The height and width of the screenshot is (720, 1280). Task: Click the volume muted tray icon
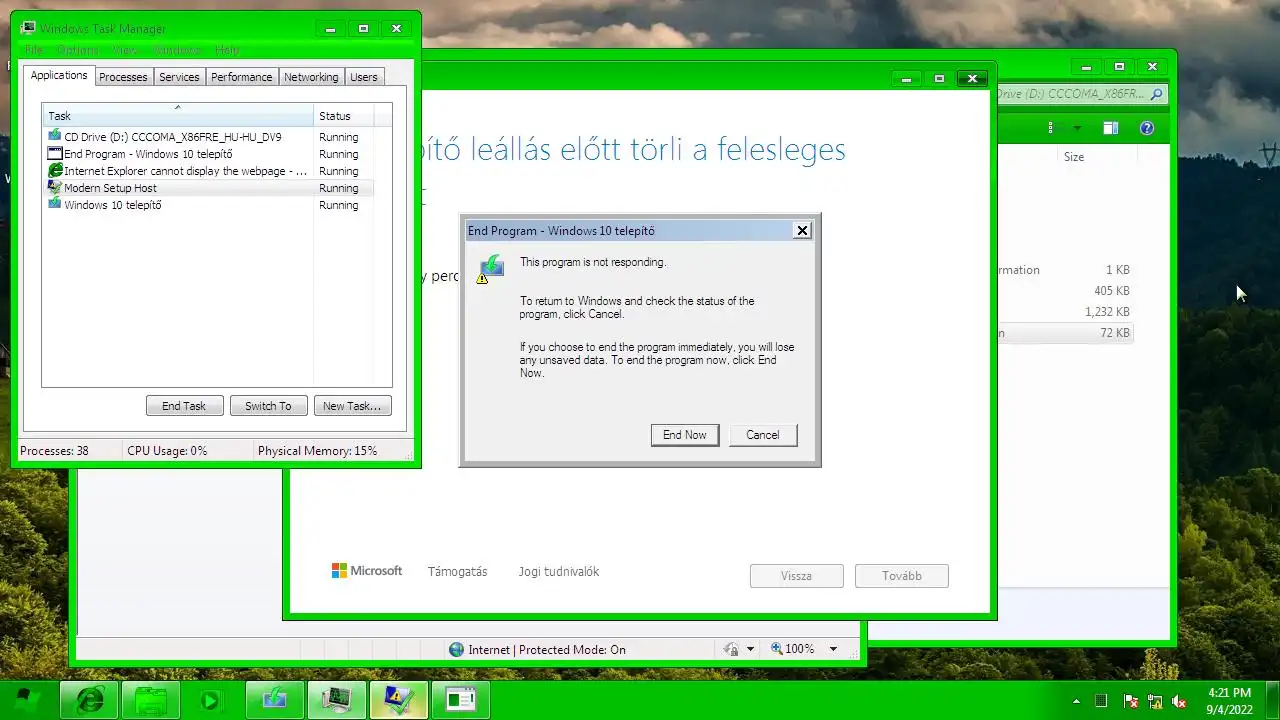(x=1178, y=701)
